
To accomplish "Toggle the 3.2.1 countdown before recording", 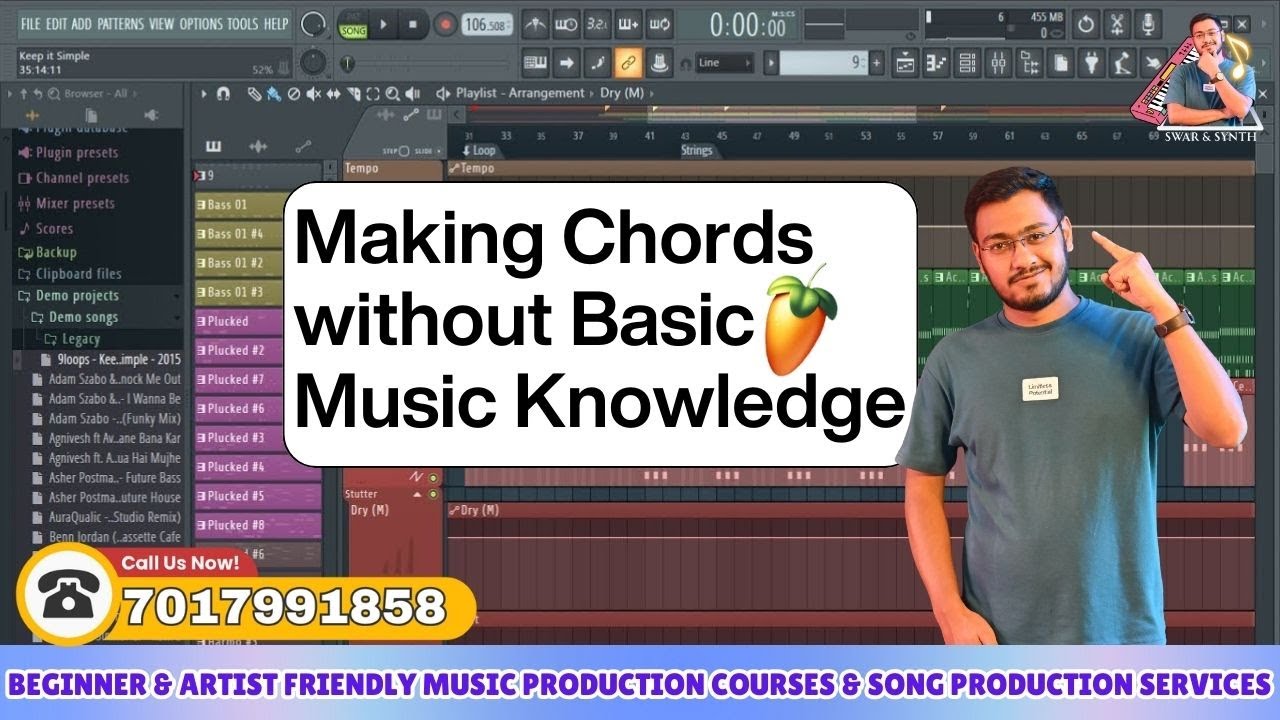I will [x=597, y=23].
